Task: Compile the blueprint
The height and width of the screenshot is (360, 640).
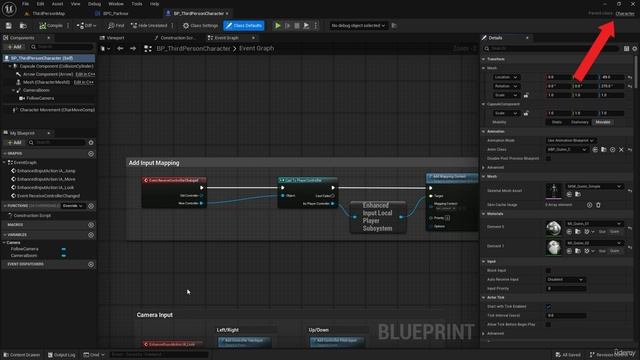Action: (x=51, y=26)
